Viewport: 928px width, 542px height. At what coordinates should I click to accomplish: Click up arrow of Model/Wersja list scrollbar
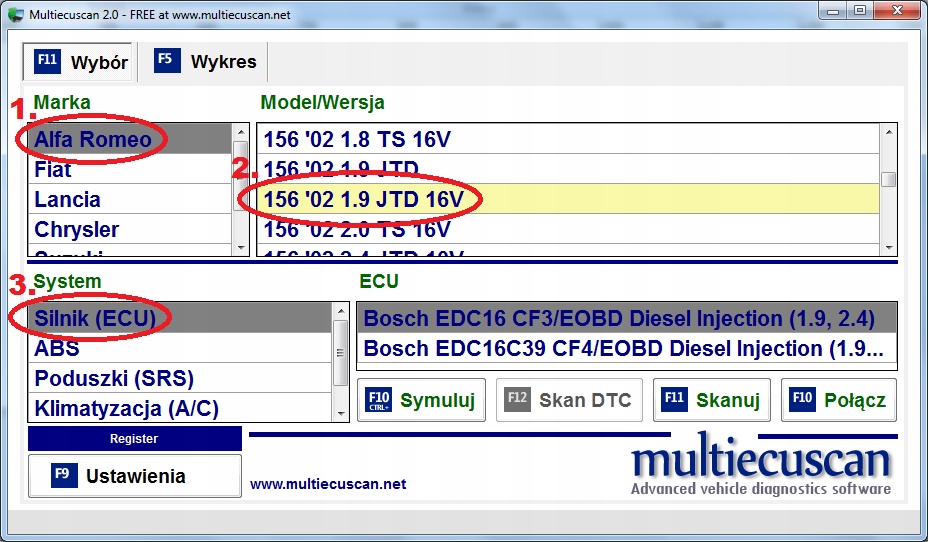click(888, 132)
